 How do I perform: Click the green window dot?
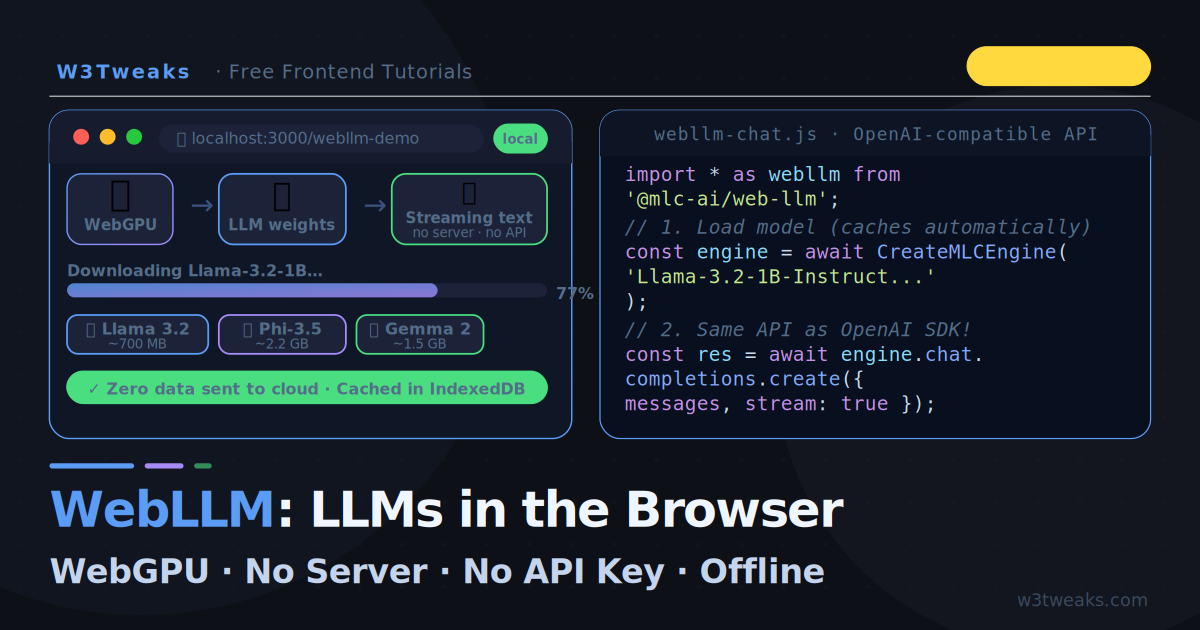tap(134, 138)
